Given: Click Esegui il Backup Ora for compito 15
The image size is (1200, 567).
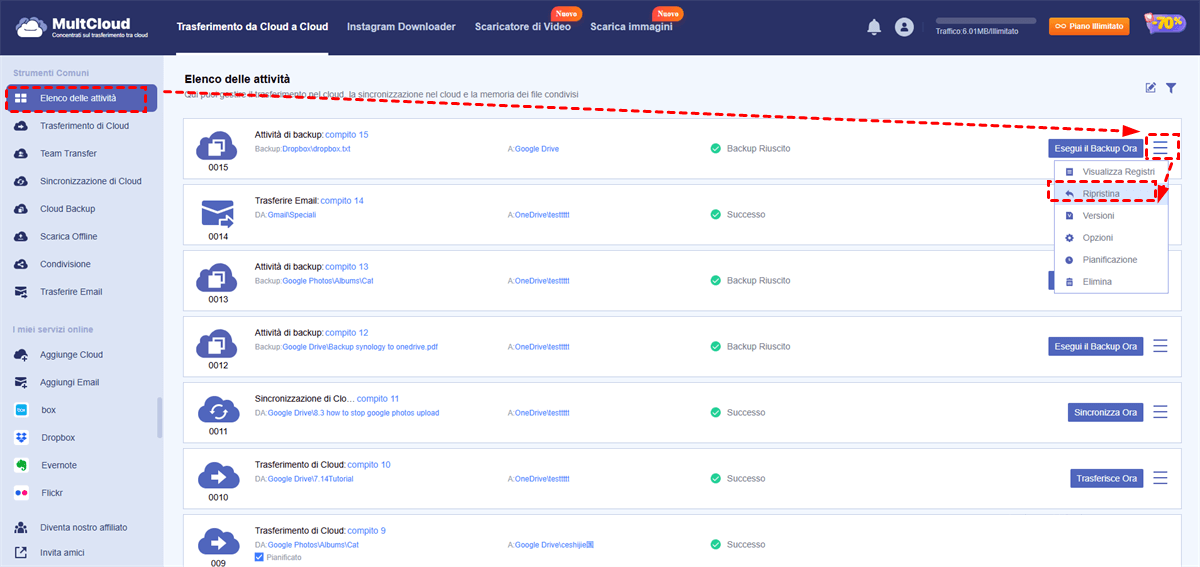Looking at the screenshot, I should (x=1096, y=148).
